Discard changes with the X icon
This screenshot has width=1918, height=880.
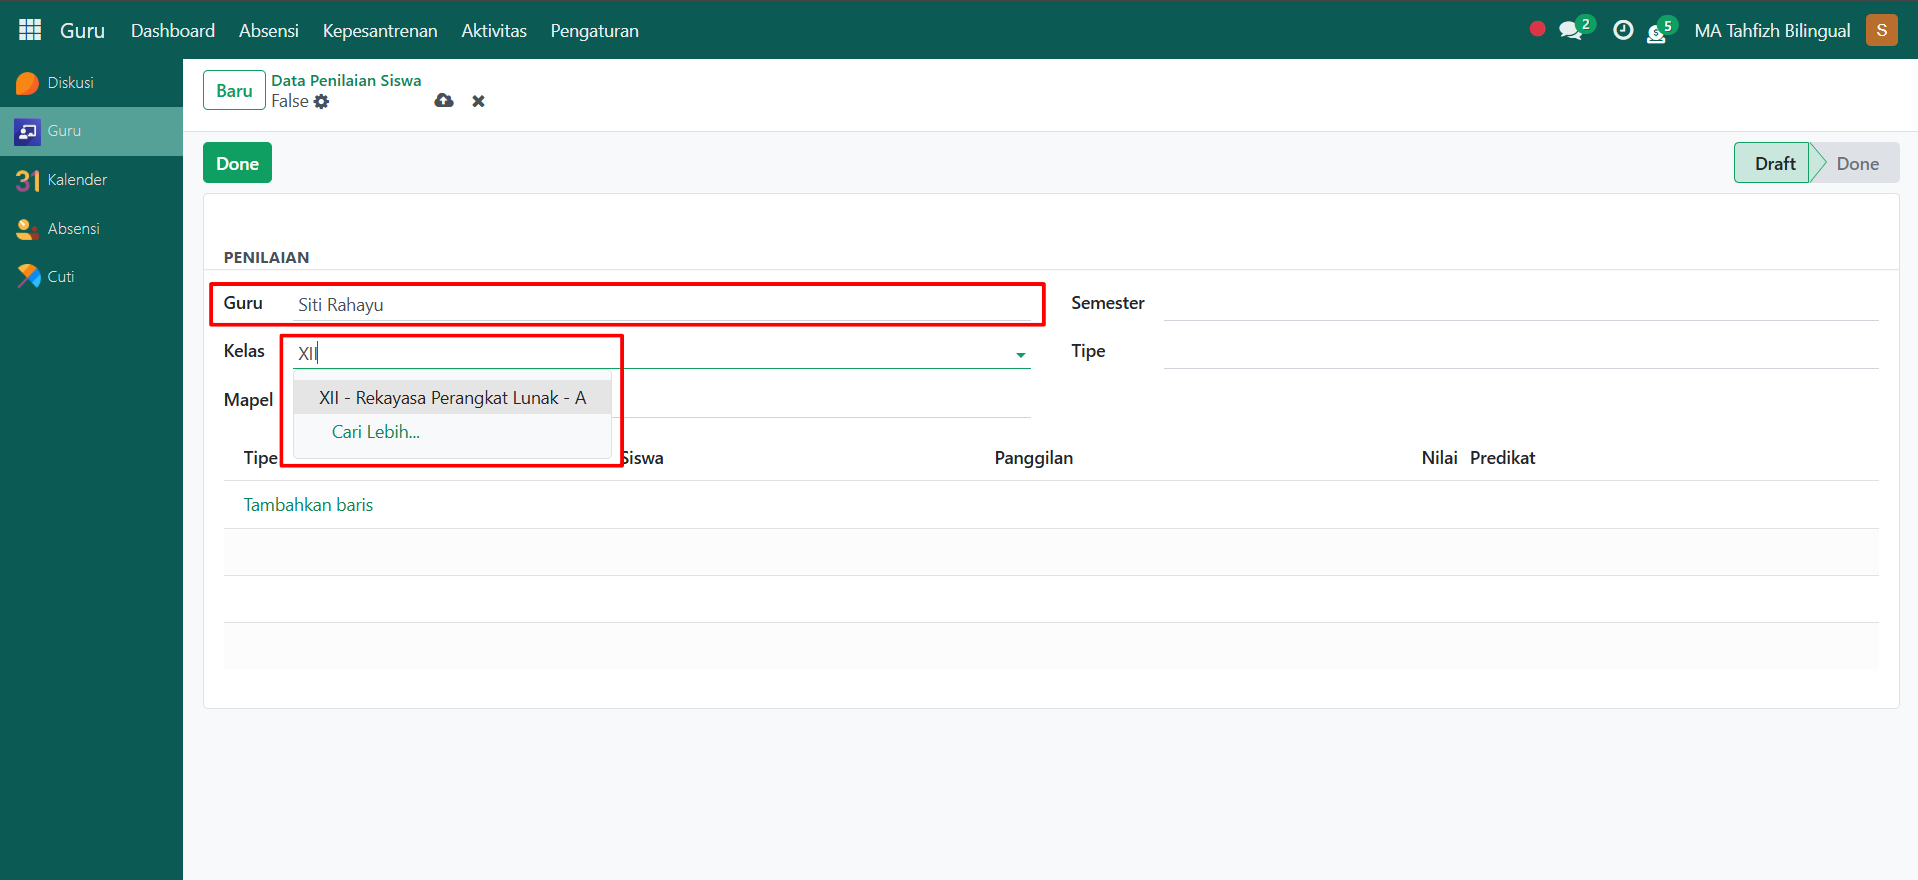(478, 101)
